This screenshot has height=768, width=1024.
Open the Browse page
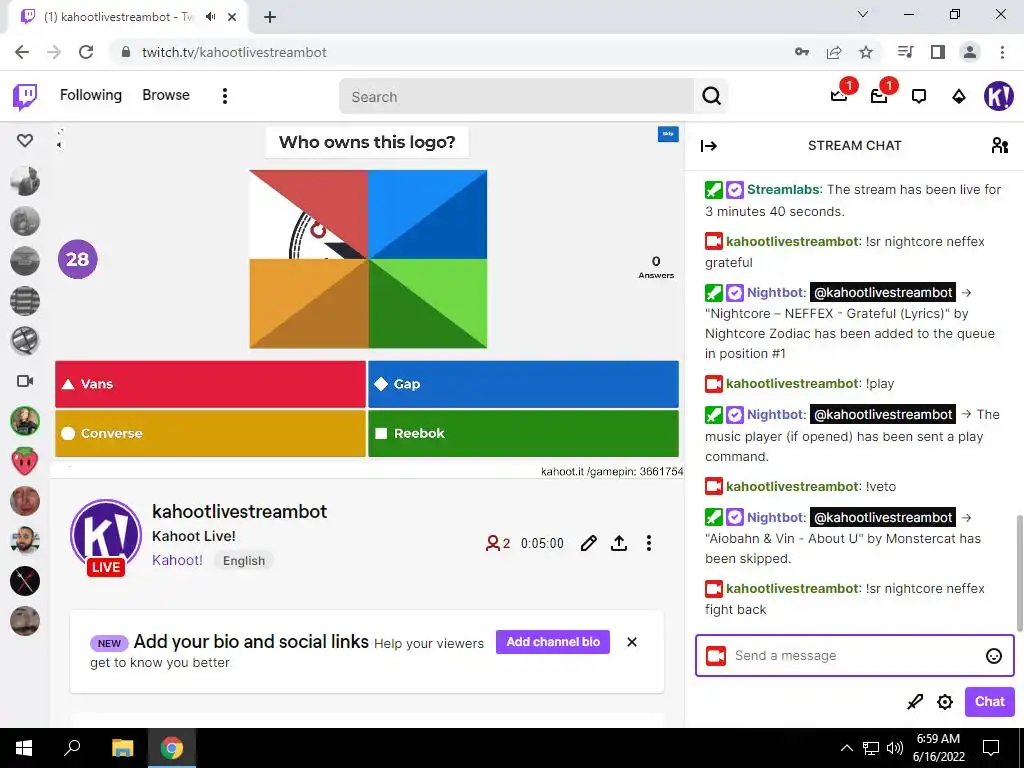[166, 95]
